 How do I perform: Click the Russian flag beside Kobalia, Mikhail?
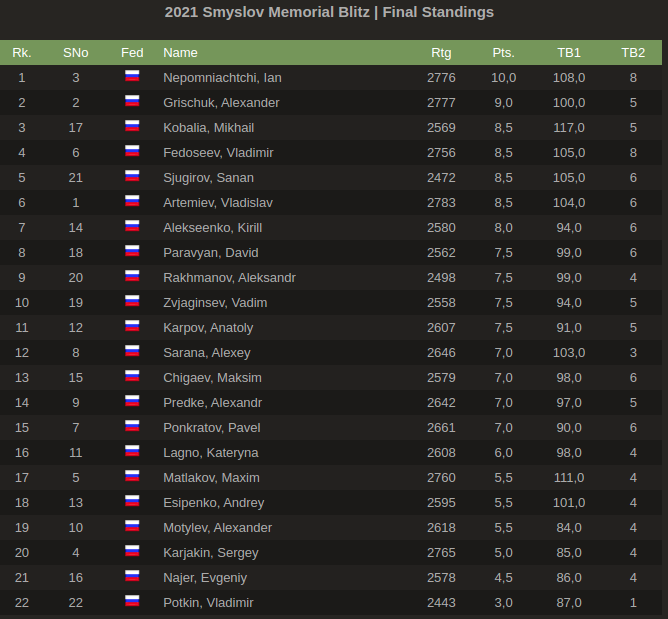pyautogui.click(x=132, y=127)
